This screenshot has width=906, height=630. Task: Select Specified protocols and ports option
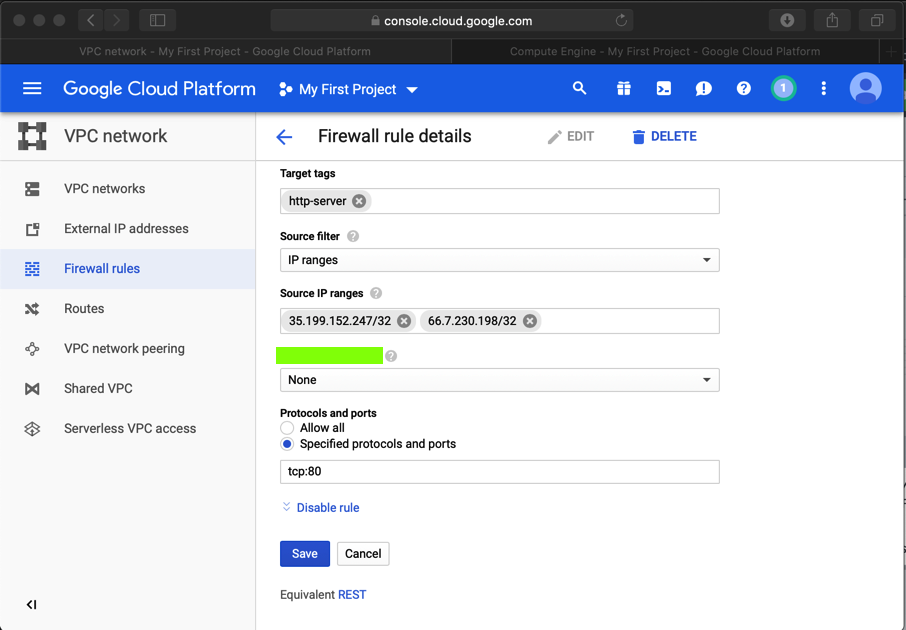click(287, 444)
